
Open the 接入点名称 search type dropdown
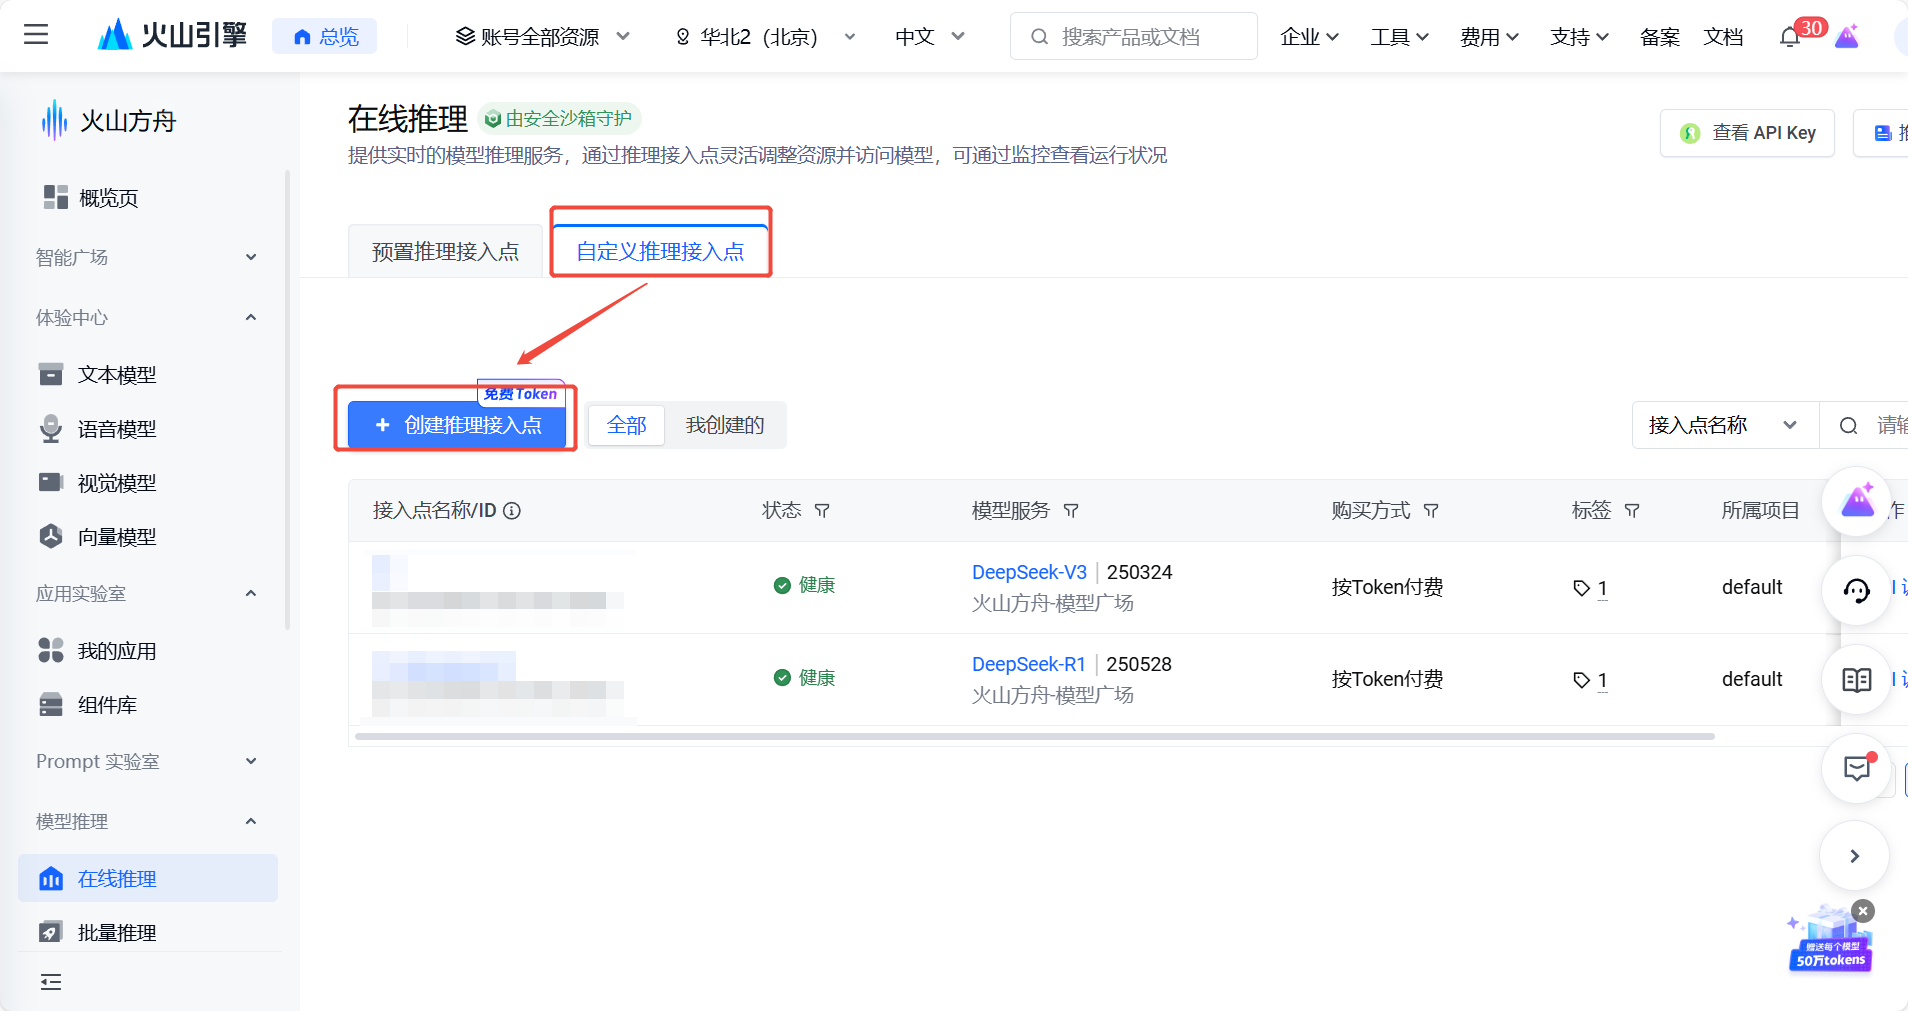click(1724, 426)
